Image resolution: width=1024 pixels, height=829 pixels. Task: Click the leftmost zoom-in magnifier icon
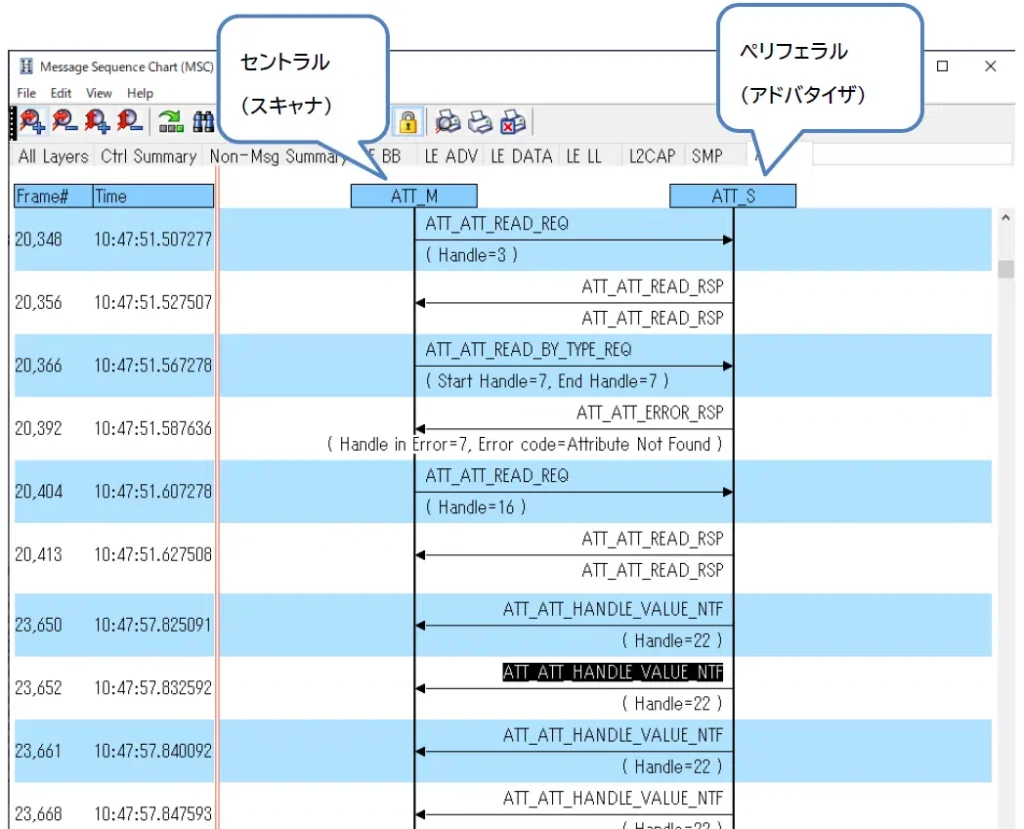click(x=31, y=122)
